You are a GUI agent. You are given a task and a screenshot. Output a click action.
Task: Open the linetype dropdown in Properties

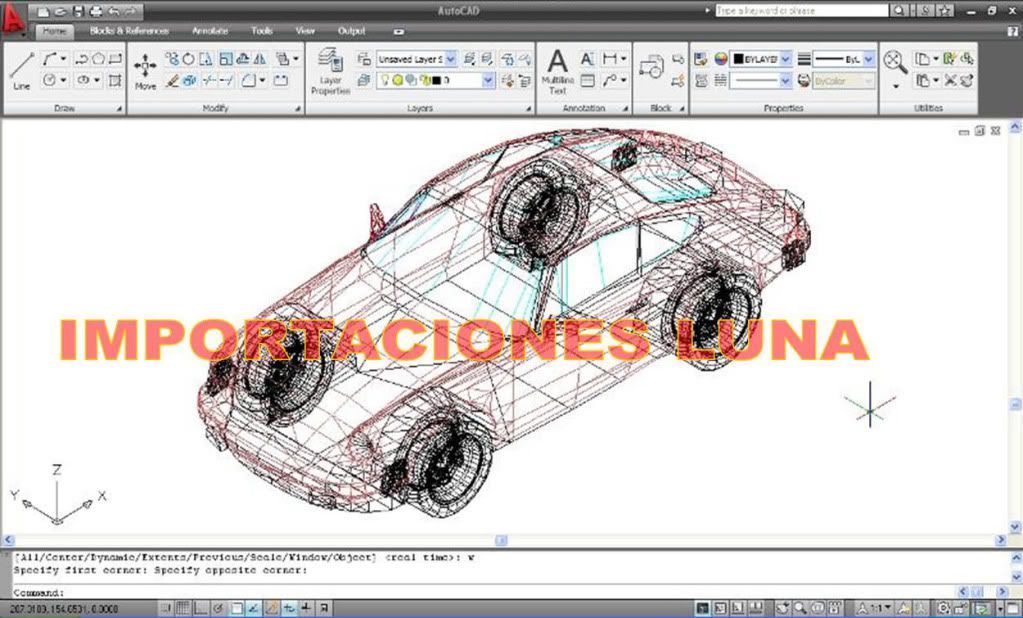click(786, 80)
